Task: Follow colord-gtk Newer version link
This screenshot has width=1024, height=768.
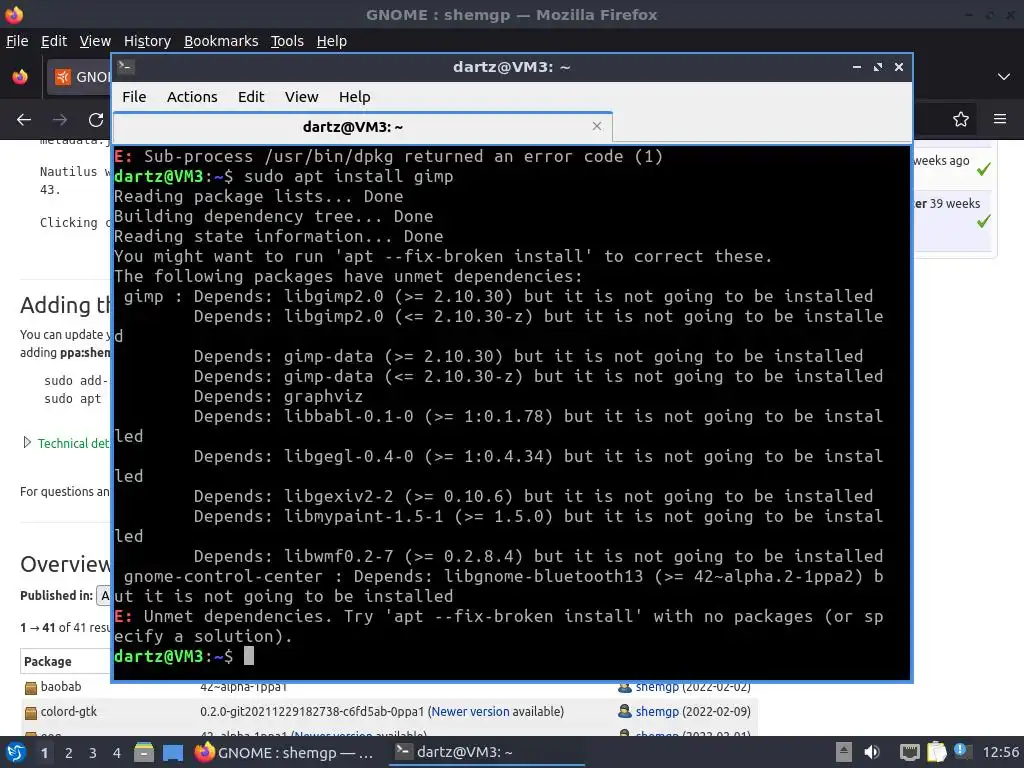Action: tap(470, 711)
